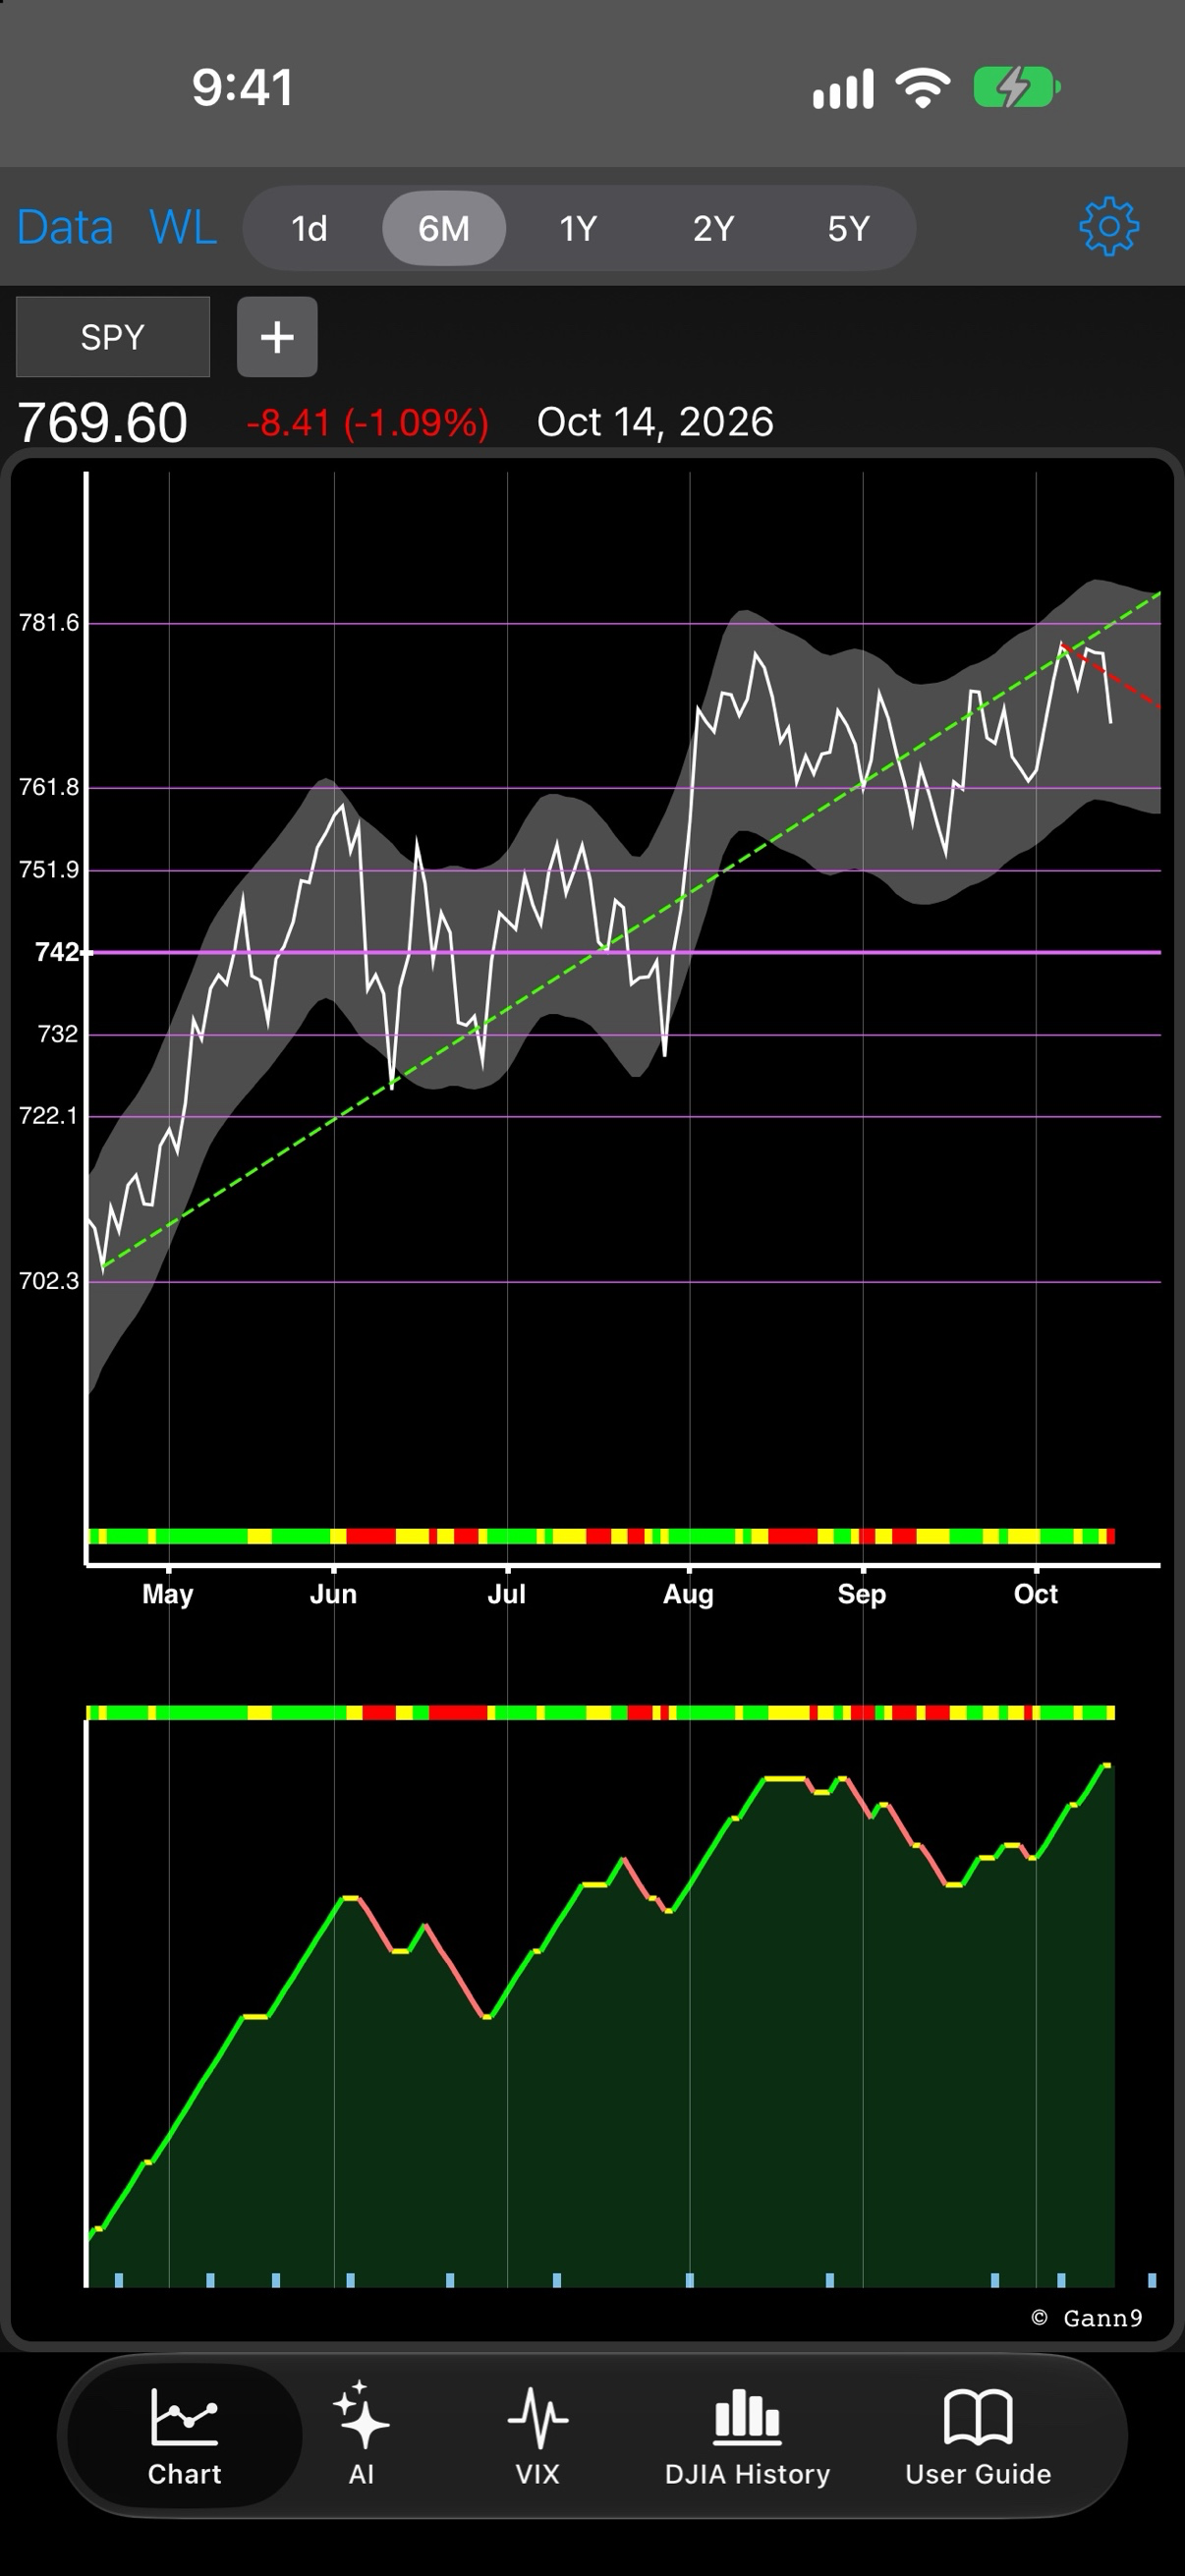Choose the 5Y time range
The width and height of the screenshot is (1185, 2576).
(848, 229)
